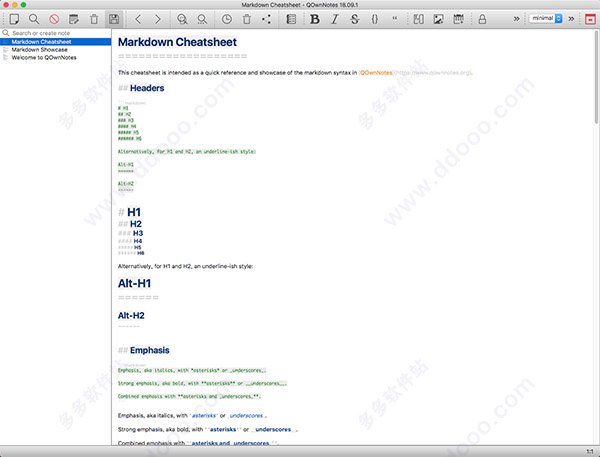
Task: Follow the orange QOwnNotes link
Action: tap(376, 72)
